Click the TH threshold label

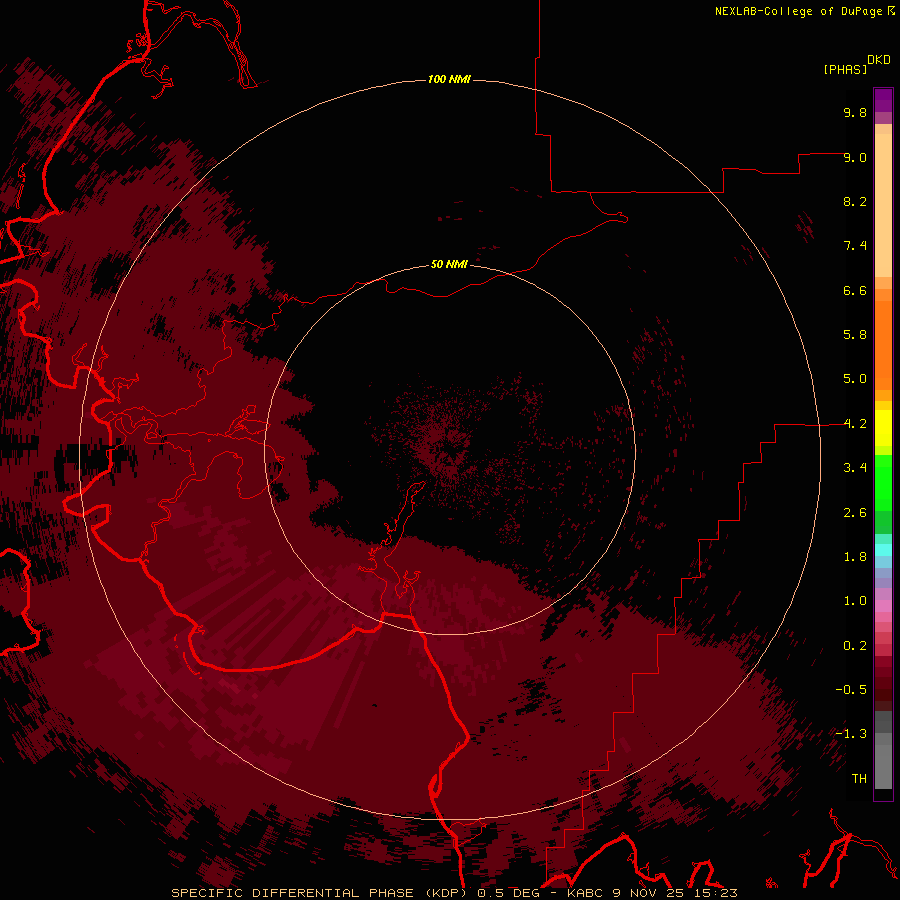pos(859,779)
